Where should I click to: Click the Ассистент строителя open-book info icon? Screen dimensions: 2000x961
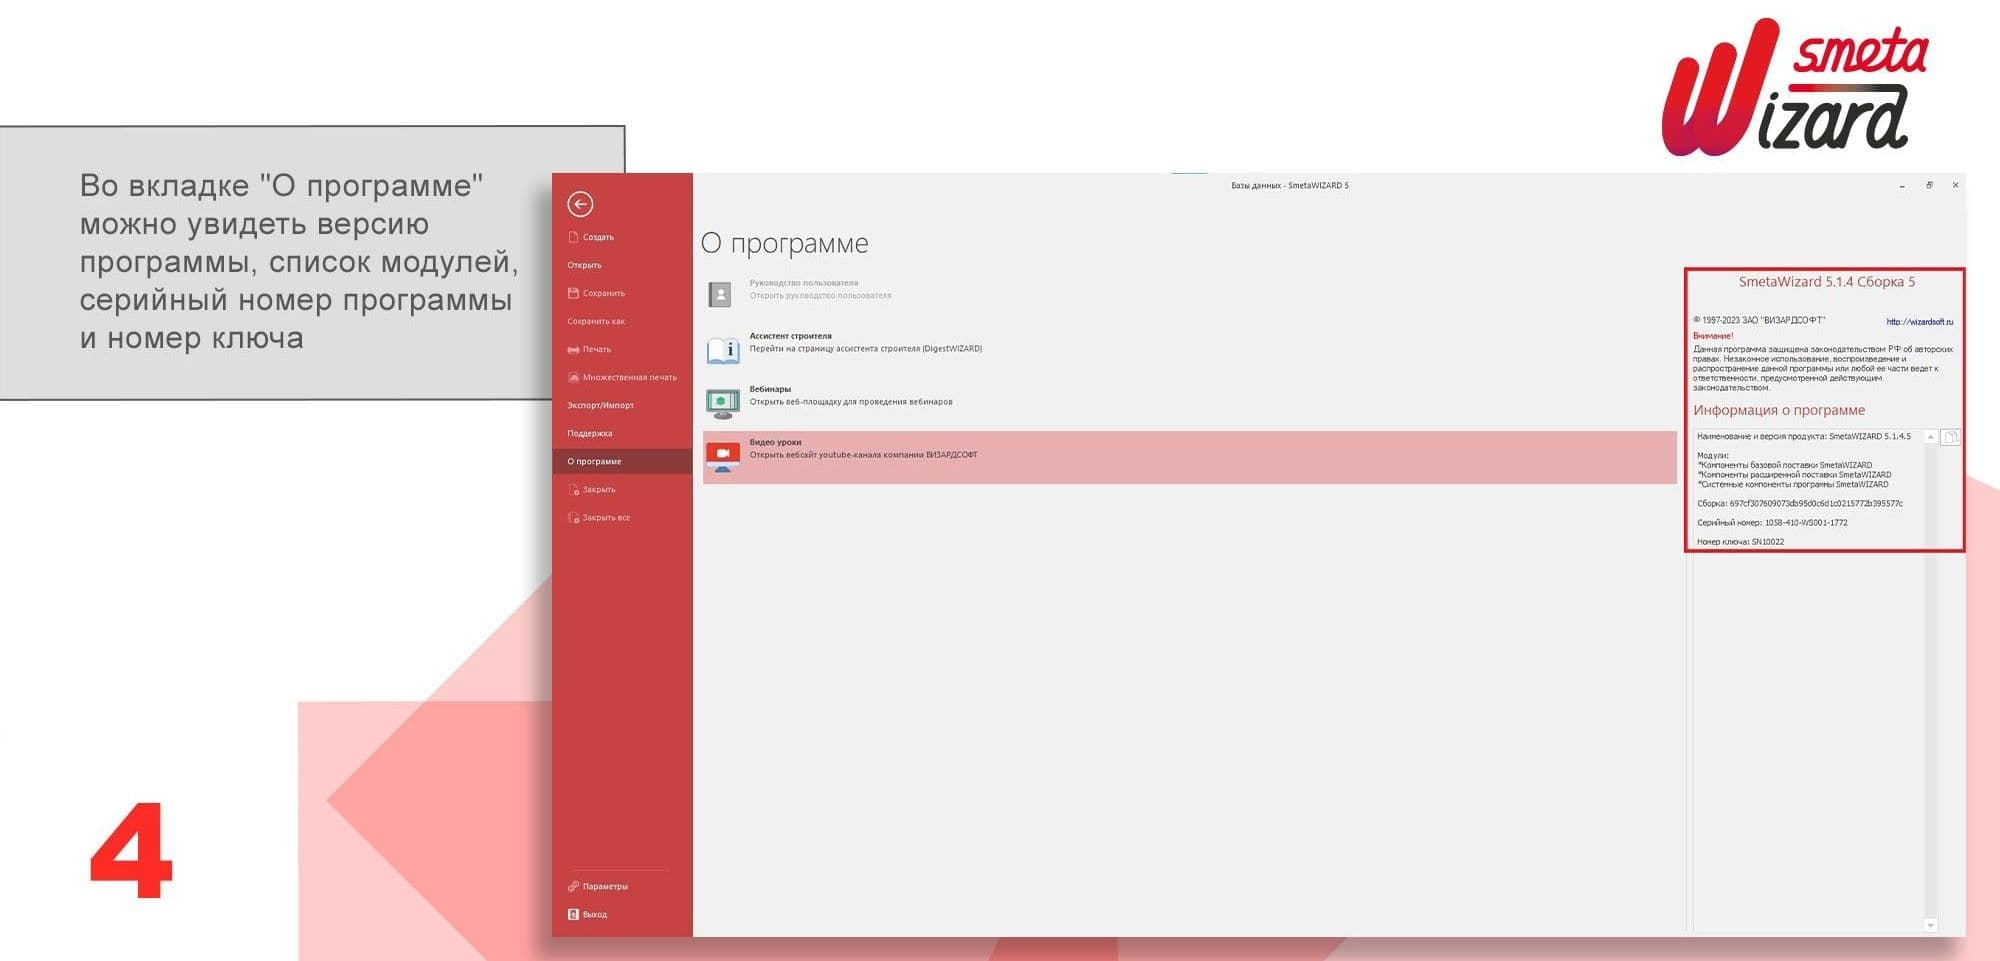point(723,349)
